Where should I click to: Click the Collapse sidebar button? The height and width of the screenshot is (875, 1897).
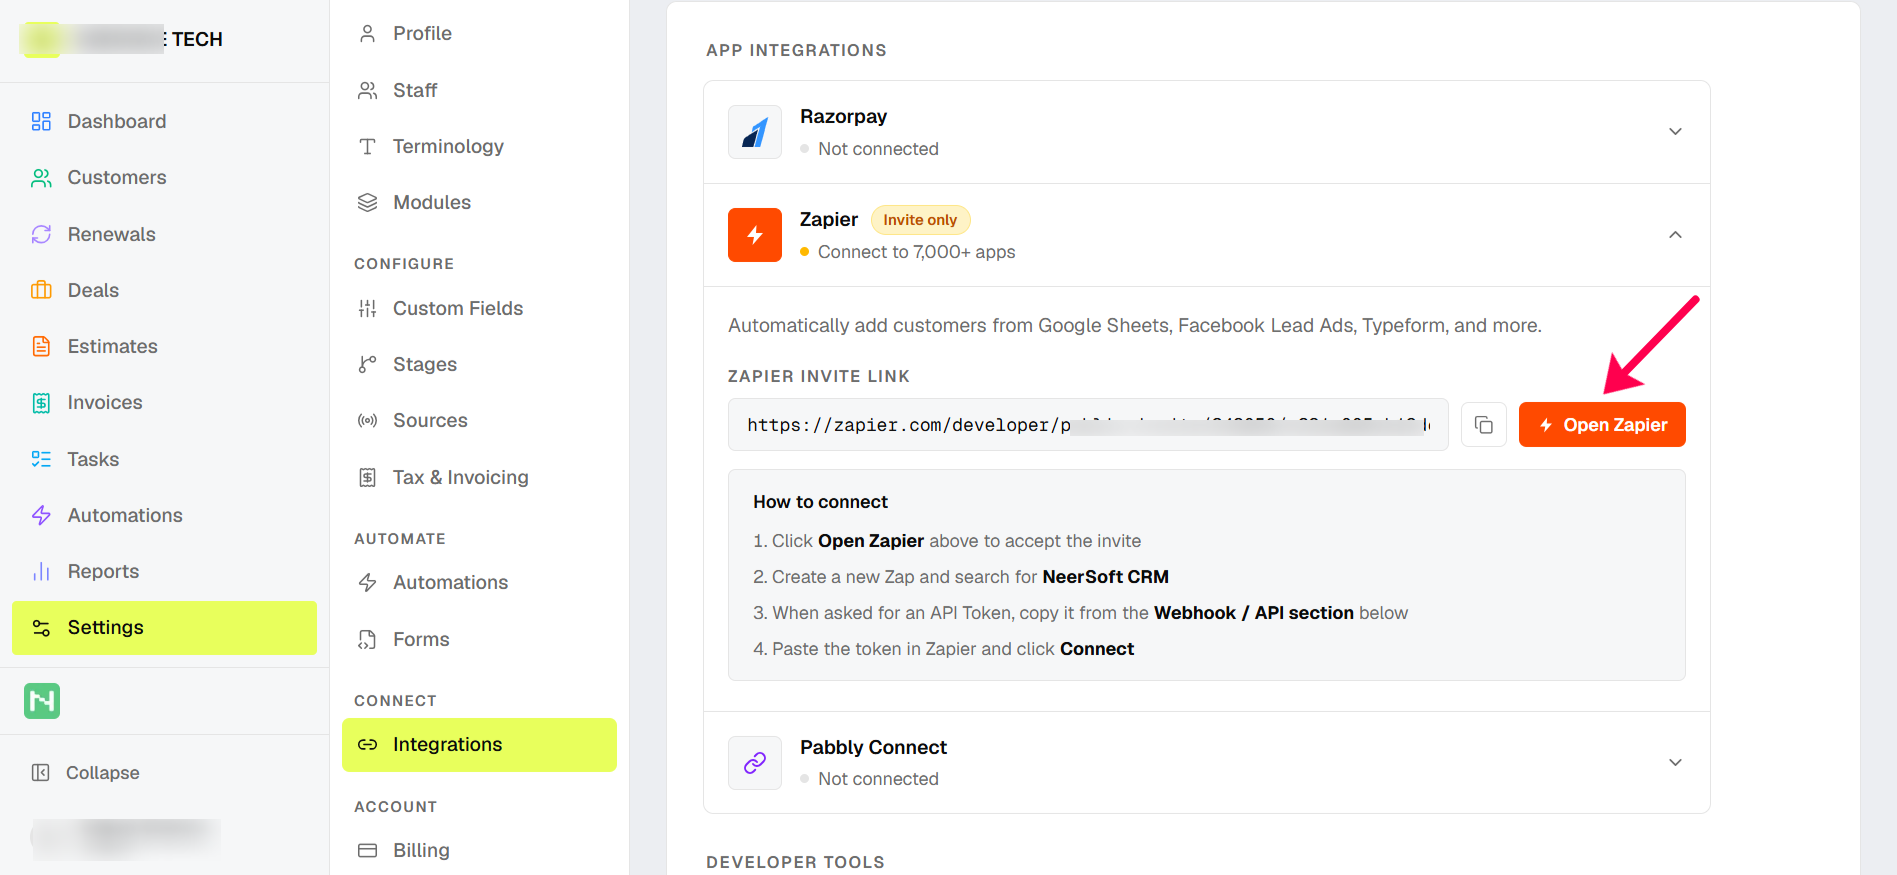[164, 773]
